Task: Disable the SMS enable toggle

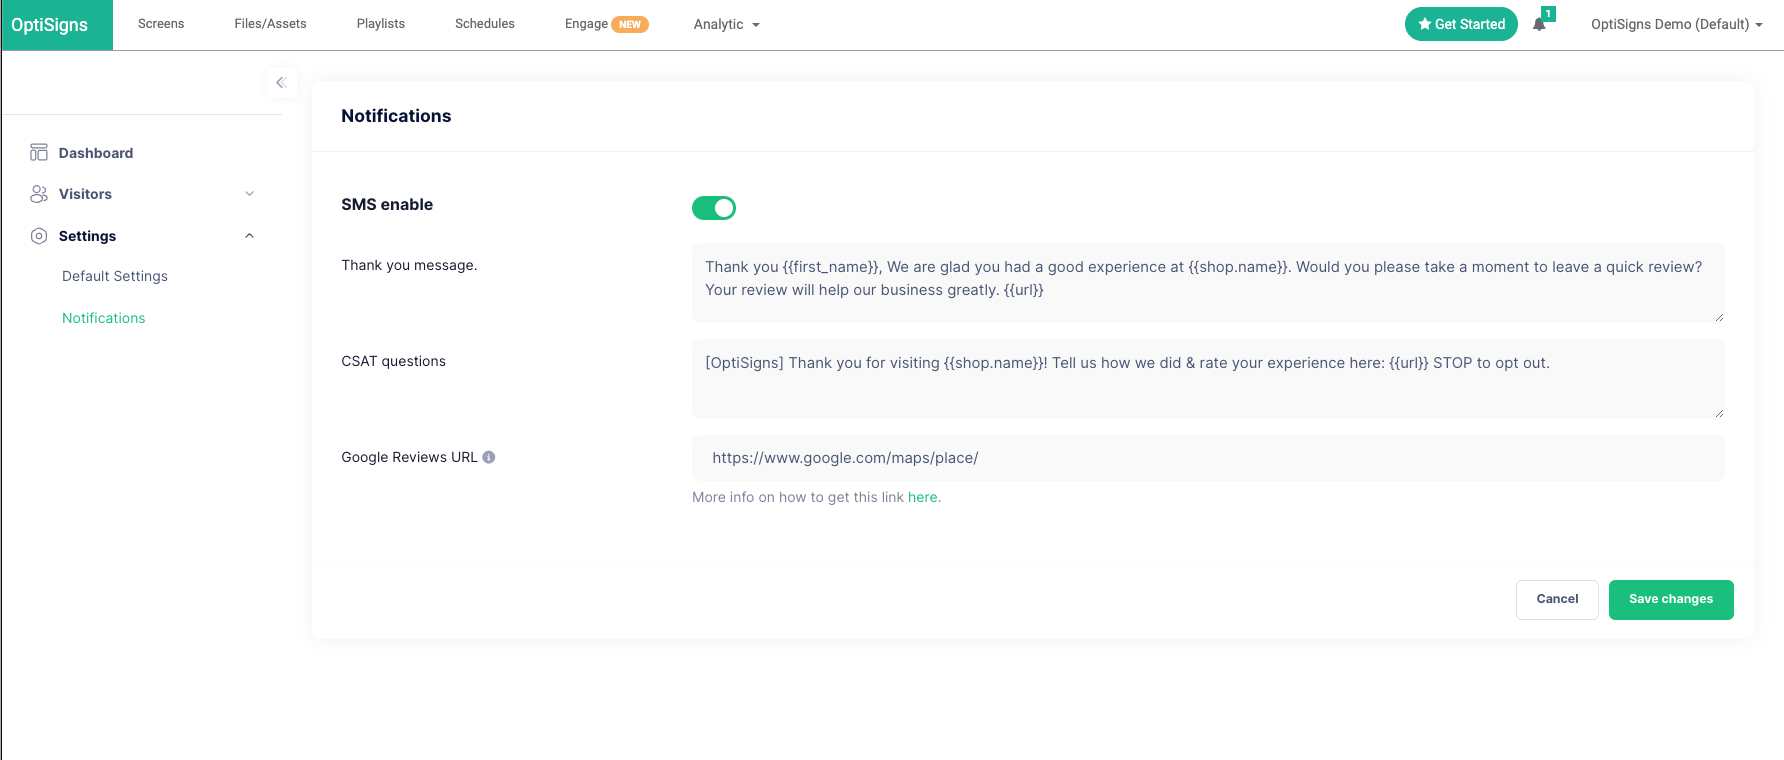Action: (713, 208)
